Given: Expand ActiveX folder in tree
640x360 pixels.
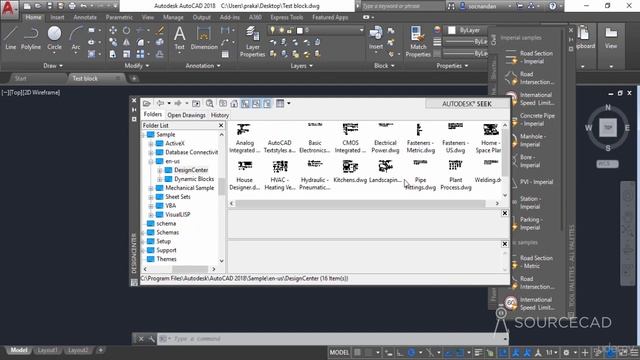Looking at the screenshot, I should 151,144.
